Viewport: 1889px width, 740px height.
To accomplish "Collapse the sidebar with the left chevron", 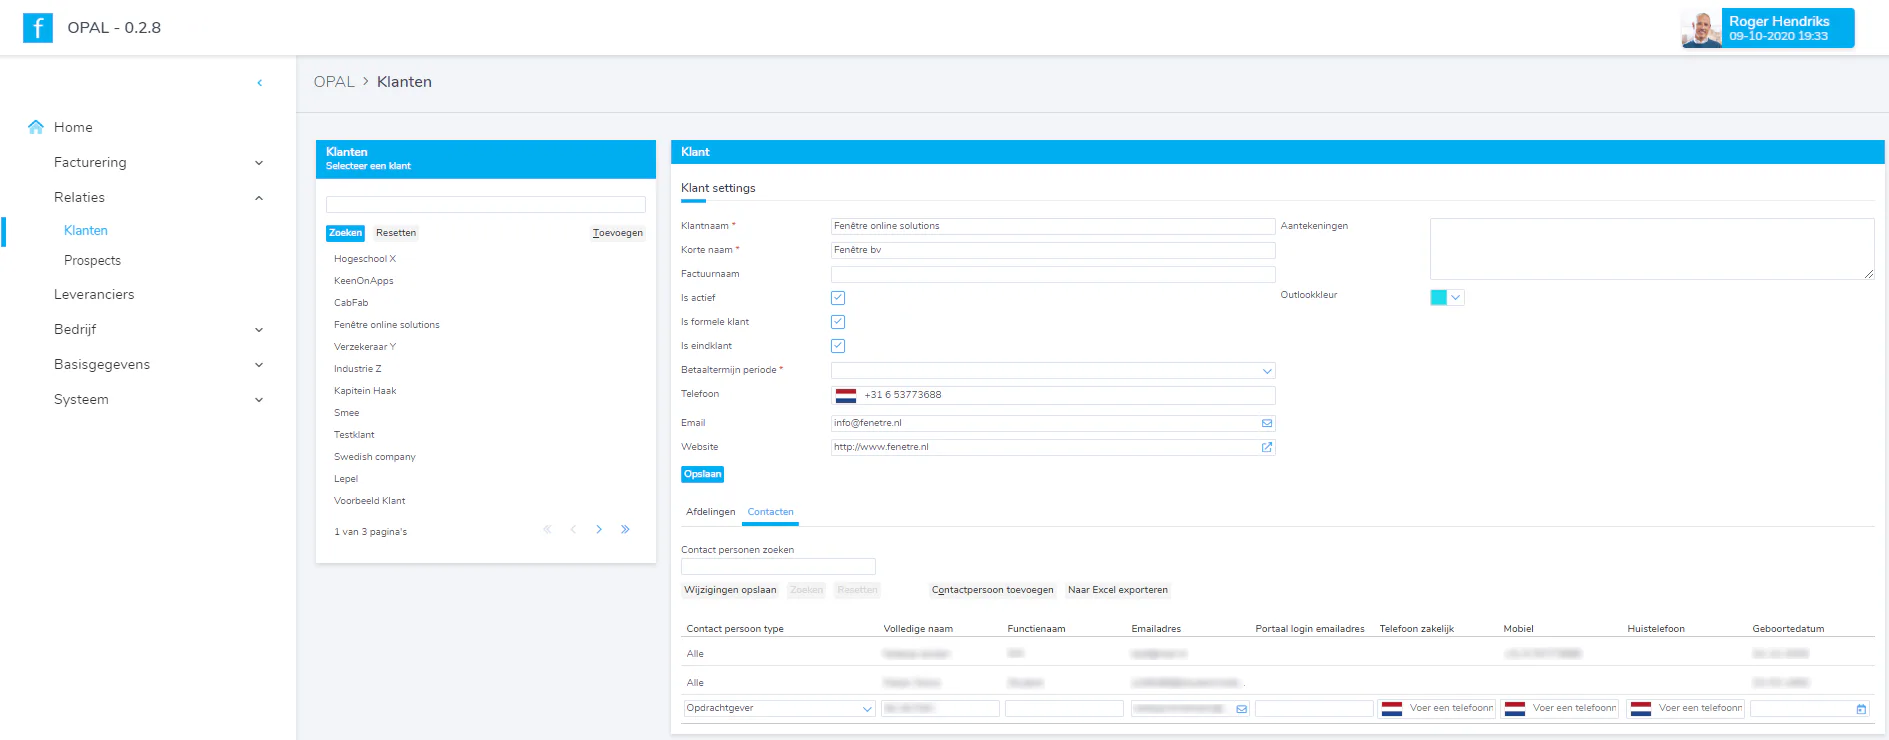I will 260,83.
